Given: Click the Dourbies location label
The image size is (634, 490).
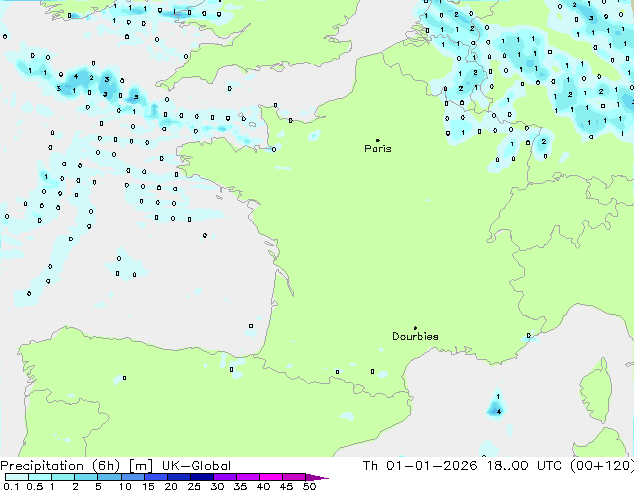Looking at the screenshot, I should tap(415, 336).
